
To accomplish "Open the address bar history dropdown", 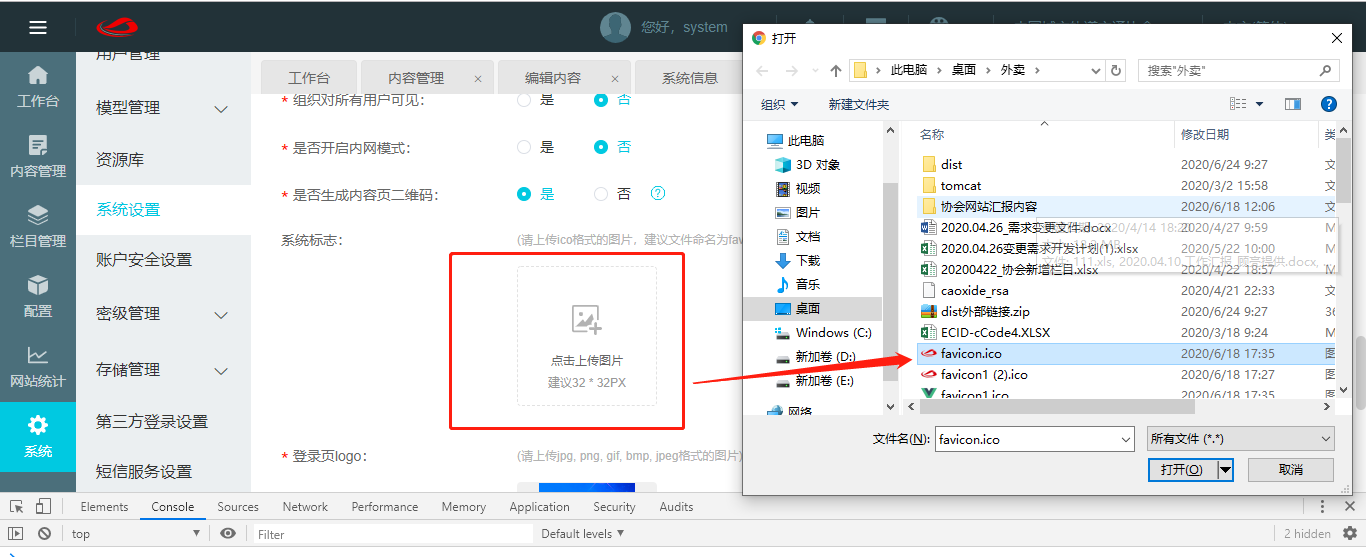I will [1094, 70].
